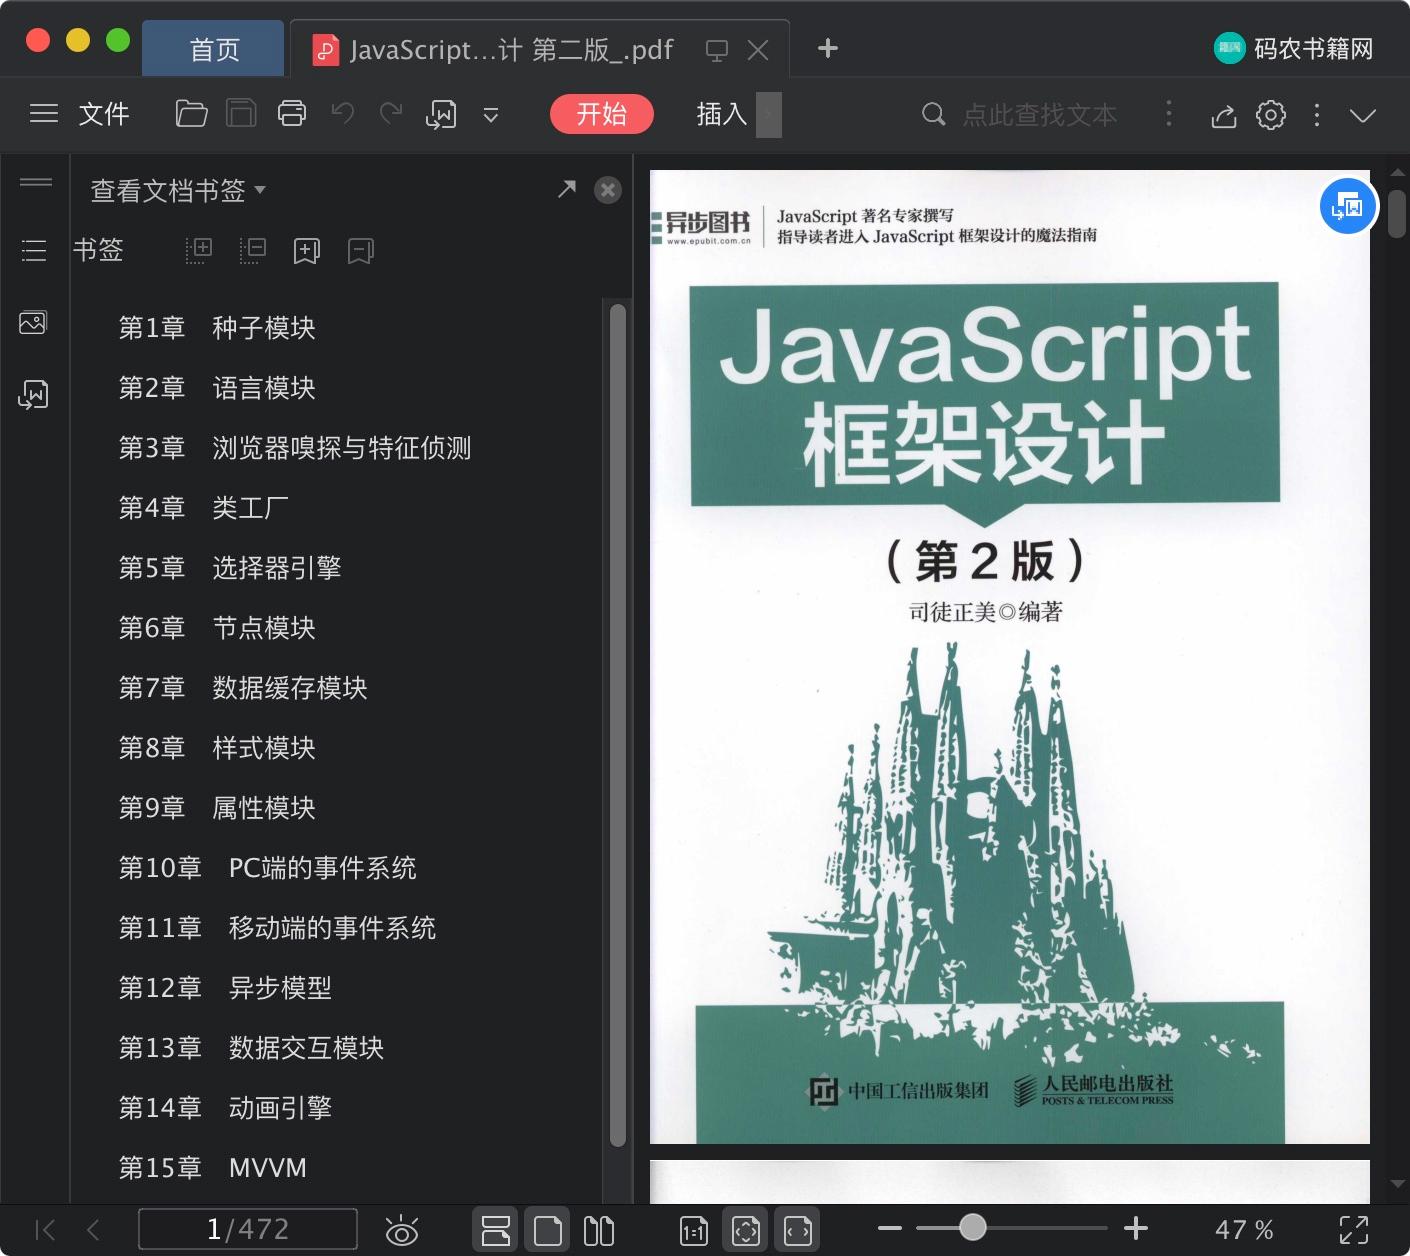
Task: Select bookmark 第3章 浏览器嗅探与特征侦测
Action: (295, 448)
